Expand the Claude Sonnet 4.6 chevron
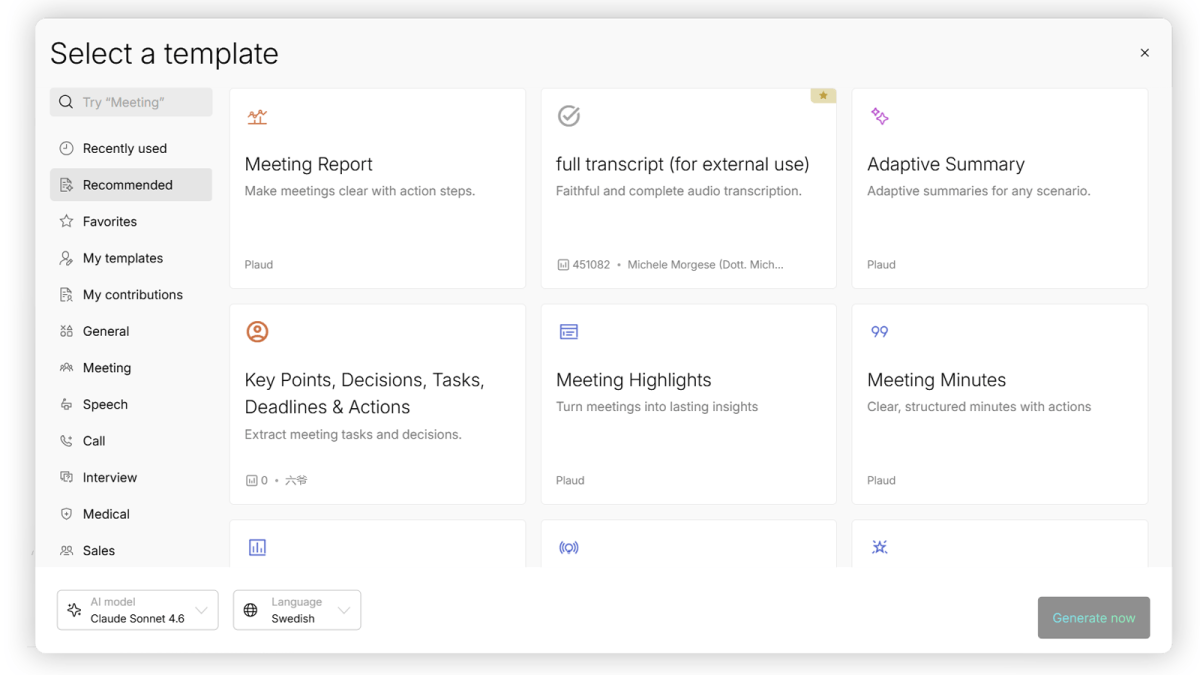Image resolution: width=1200 pixels, height=675 pixels. coord(201,610)
